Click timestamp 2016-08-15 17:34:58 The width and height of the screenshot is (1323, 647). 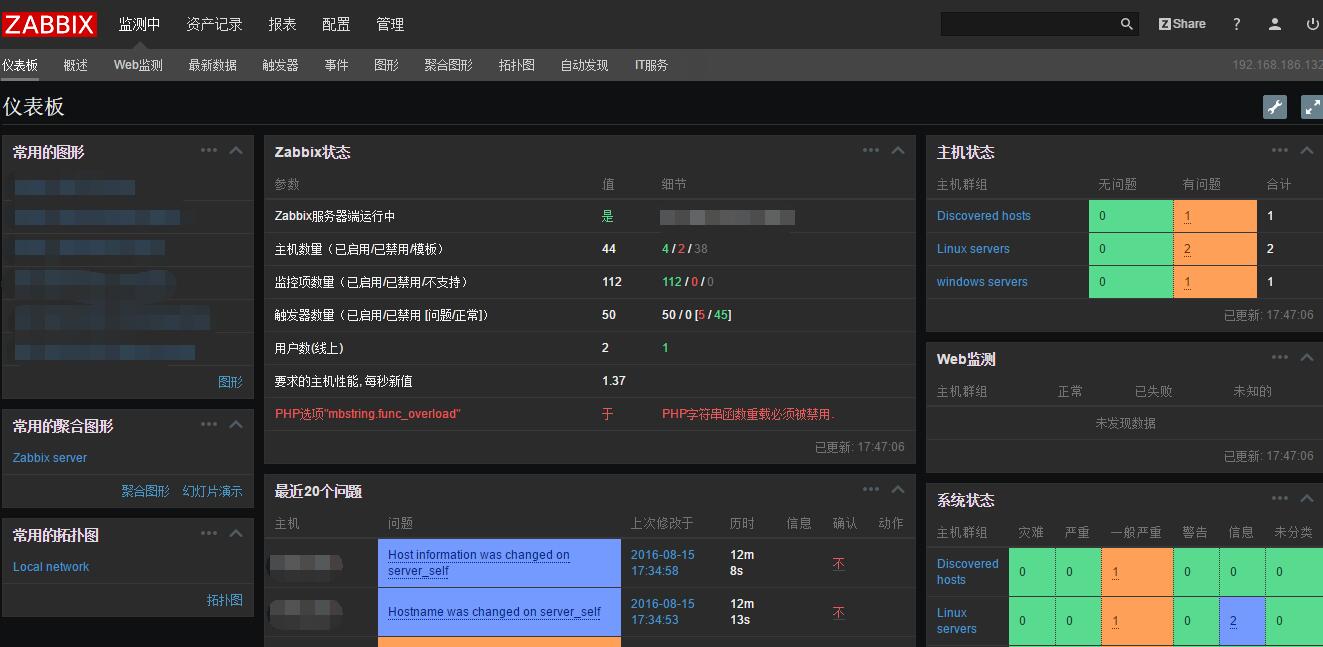point(662,563)
